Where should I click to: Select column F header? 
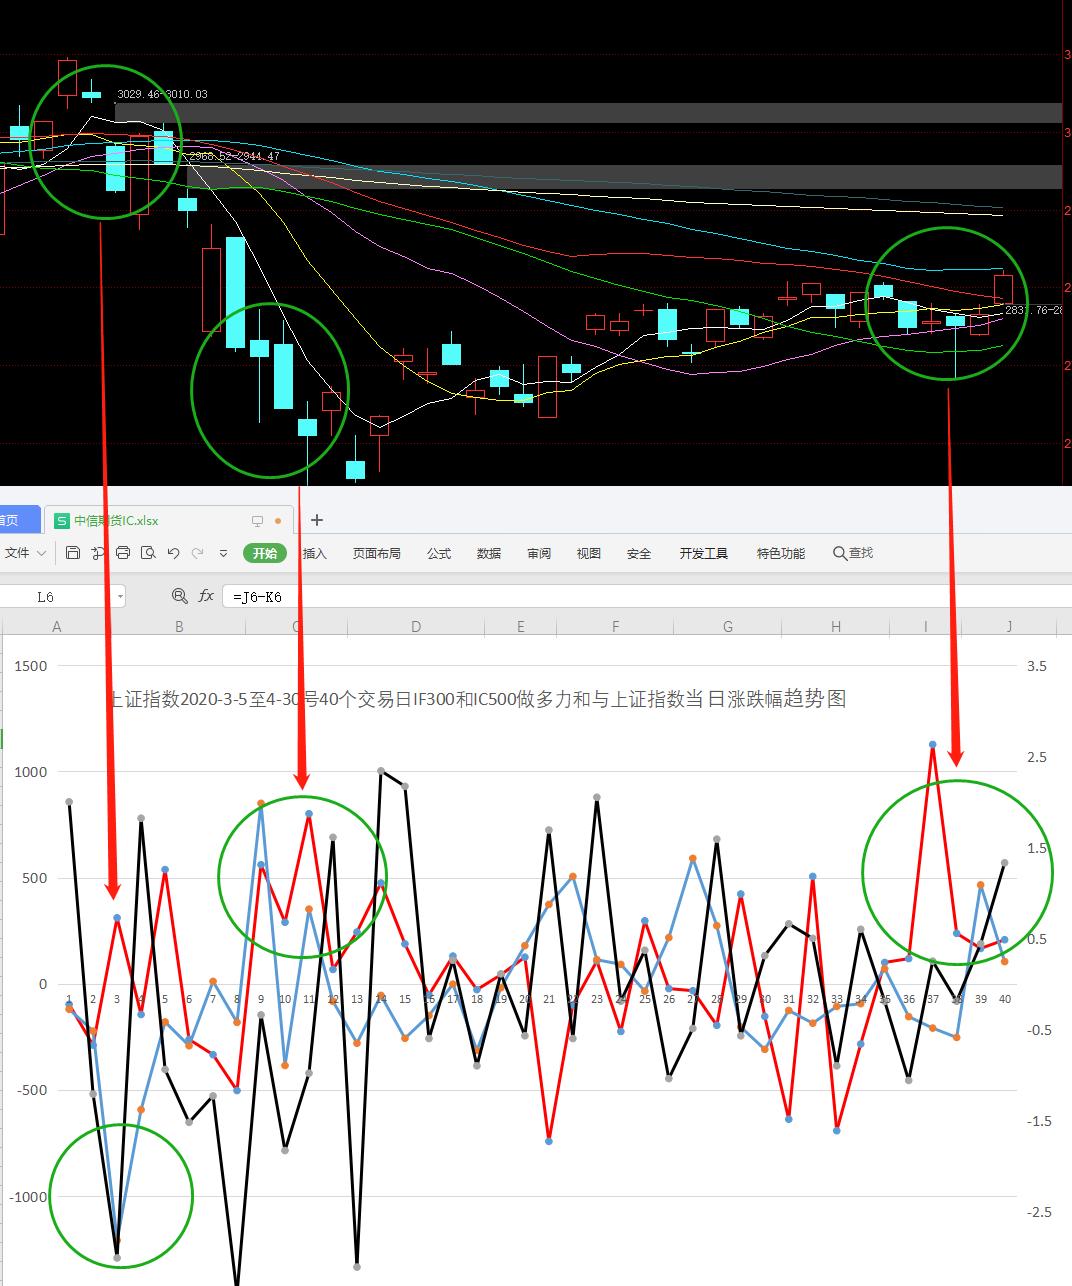point(615,627)
